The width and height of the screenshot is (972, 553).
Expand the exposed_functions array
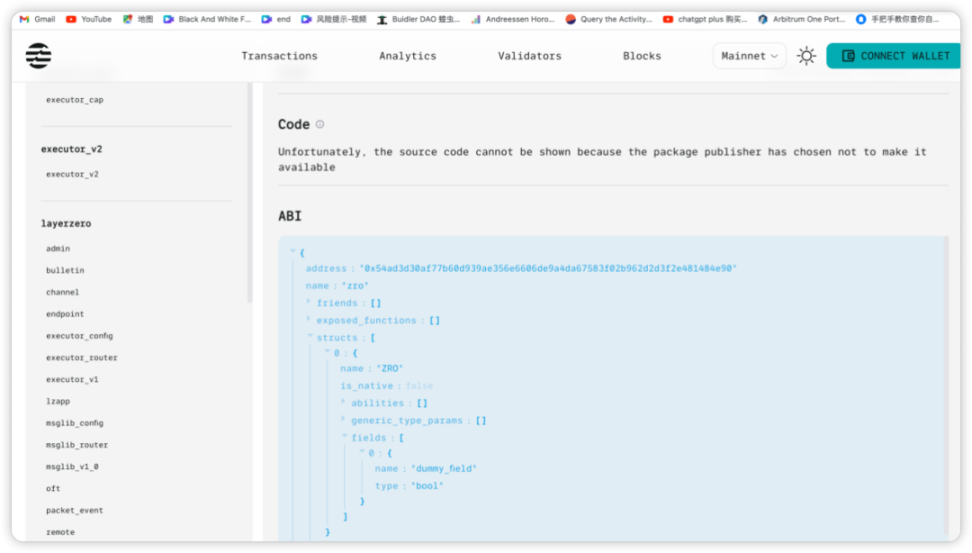[x=309, y=319]
